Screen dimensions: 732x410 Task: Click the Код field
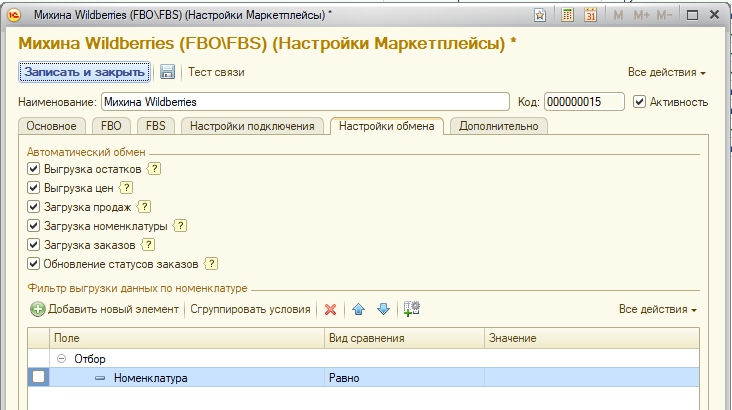pos(584,102)
